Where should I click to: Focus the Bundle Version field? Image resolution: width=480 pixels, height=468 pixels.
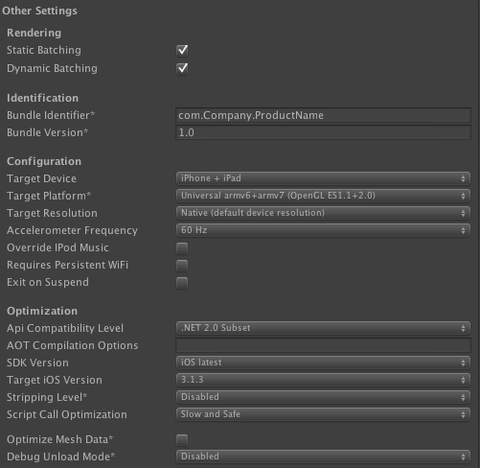tap(323, 133)
